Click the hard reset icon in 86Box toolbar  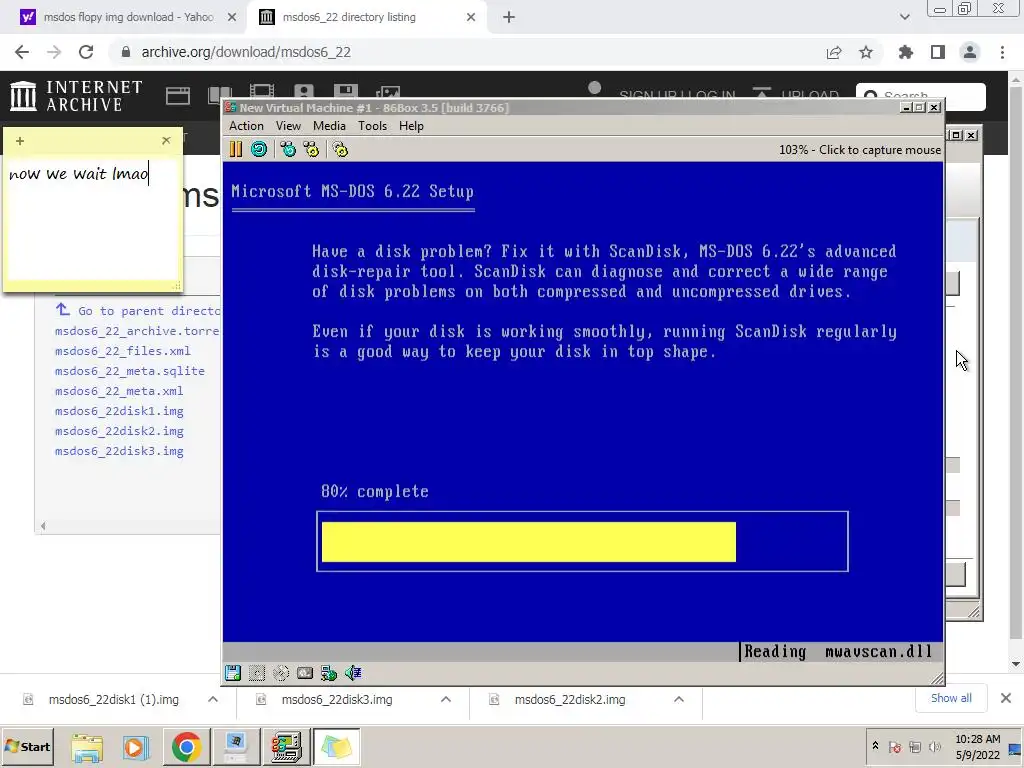tap(259, 150)
